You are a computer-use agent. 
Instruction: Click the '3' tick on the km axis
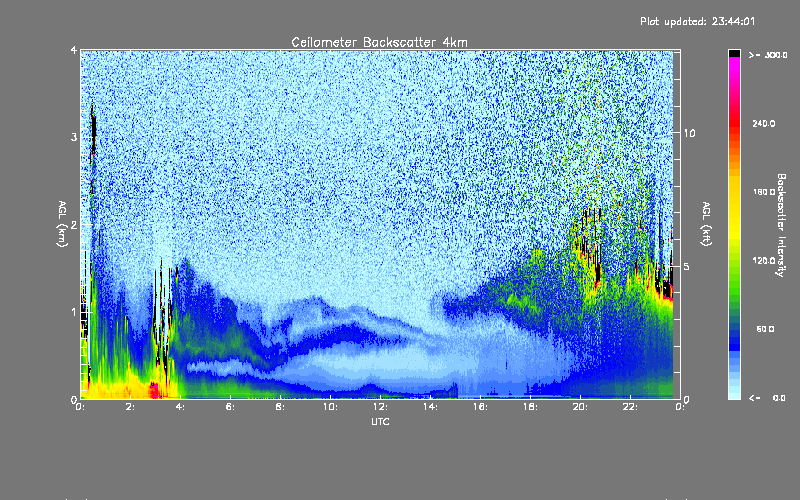74,137
